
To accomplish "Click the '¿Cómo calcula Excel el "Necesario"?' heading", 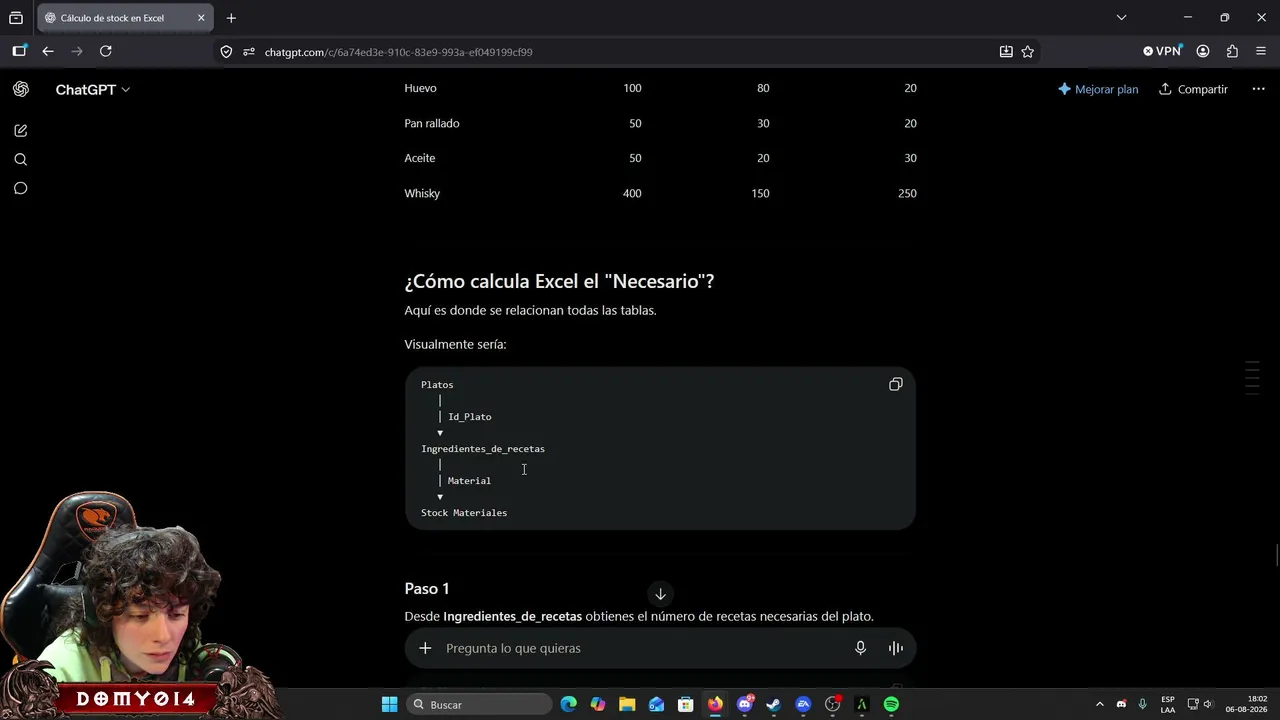I will [x=559, y=281].
